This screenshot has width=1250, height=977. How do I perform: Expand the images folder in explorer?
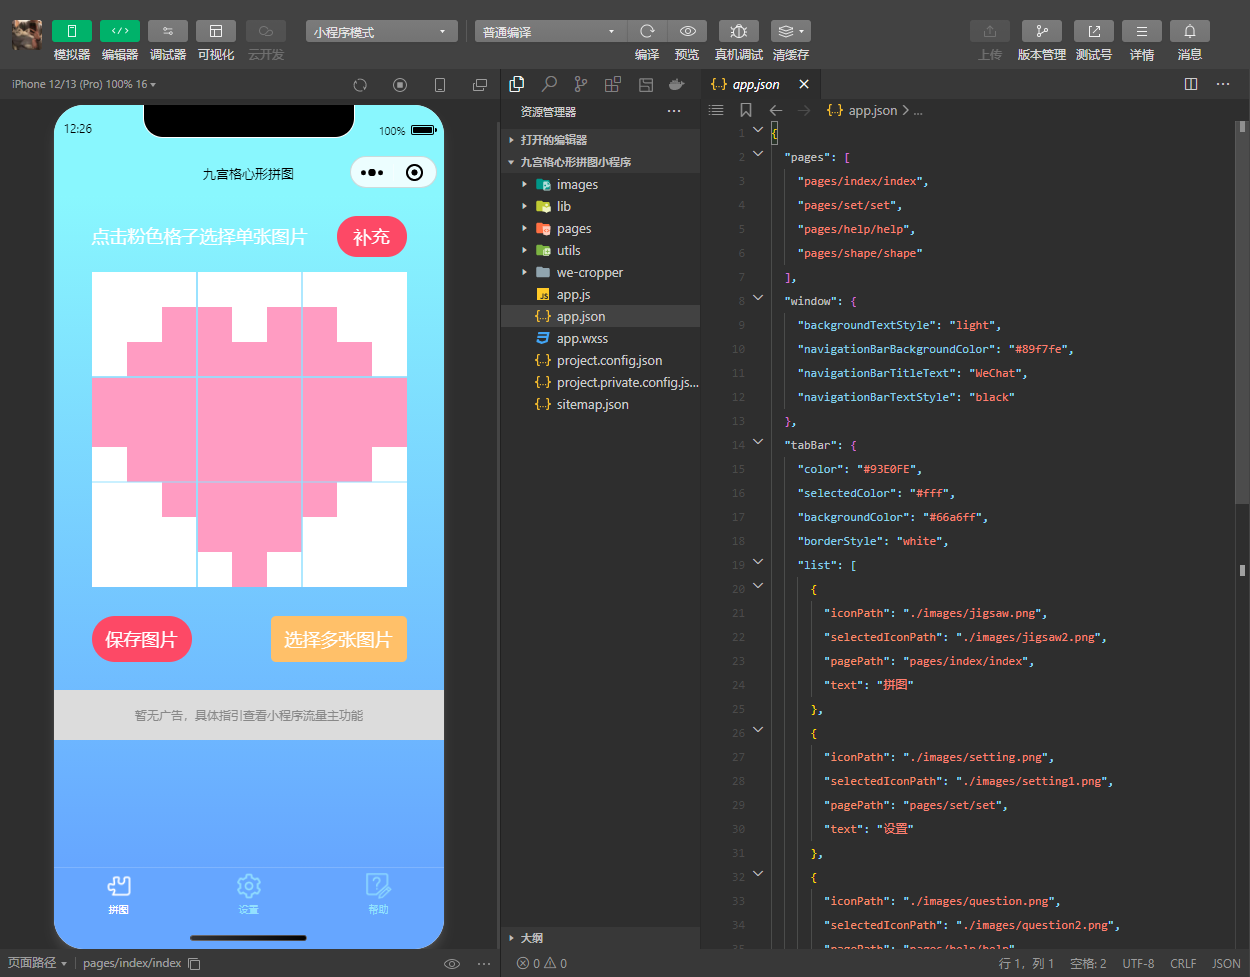pos(577,185)
